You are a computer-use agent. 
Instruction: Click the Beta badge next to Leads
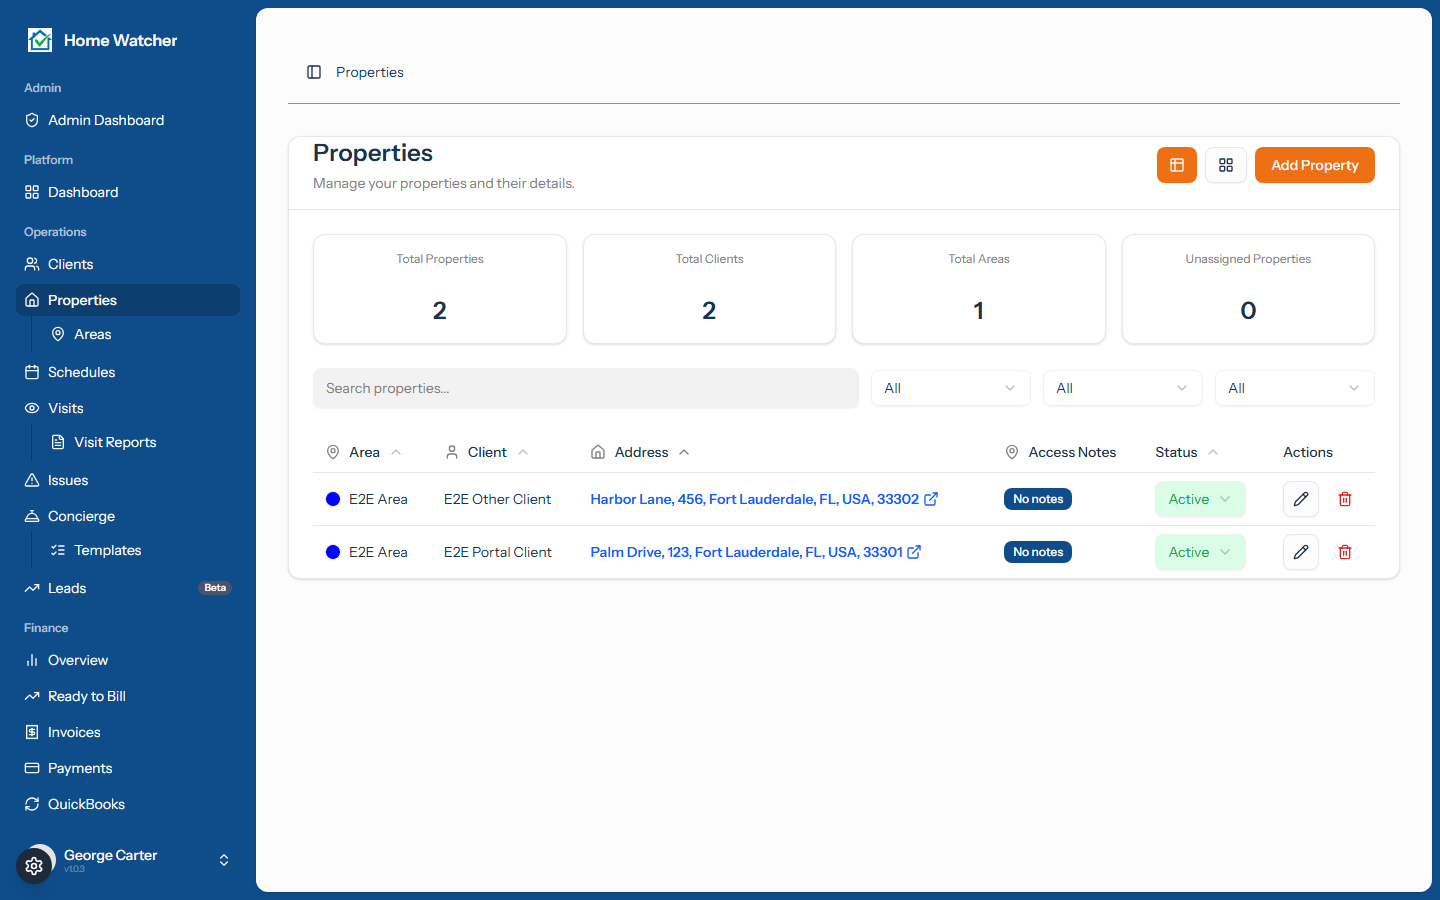click(x=215, y=588)
